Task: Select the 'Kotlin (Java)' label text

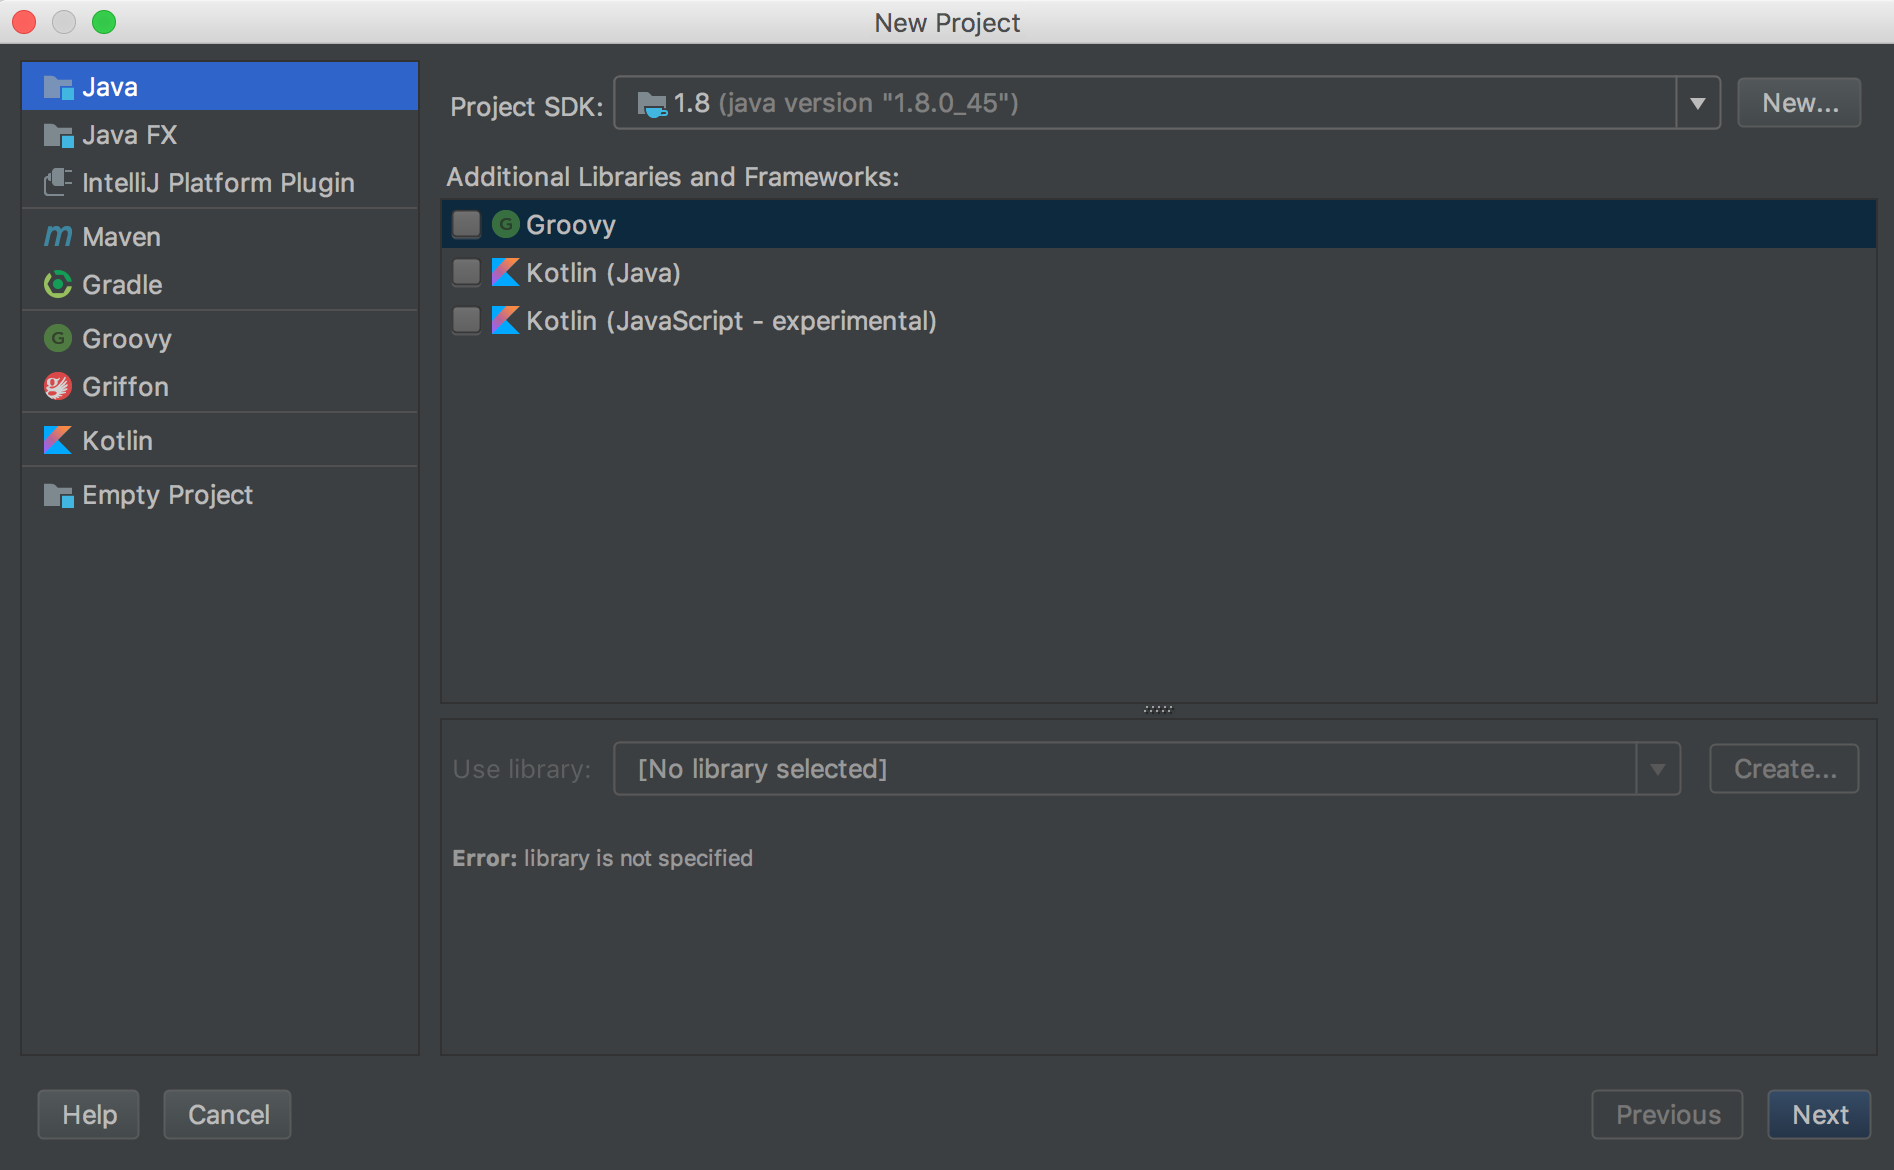Action: pos(603,273)
